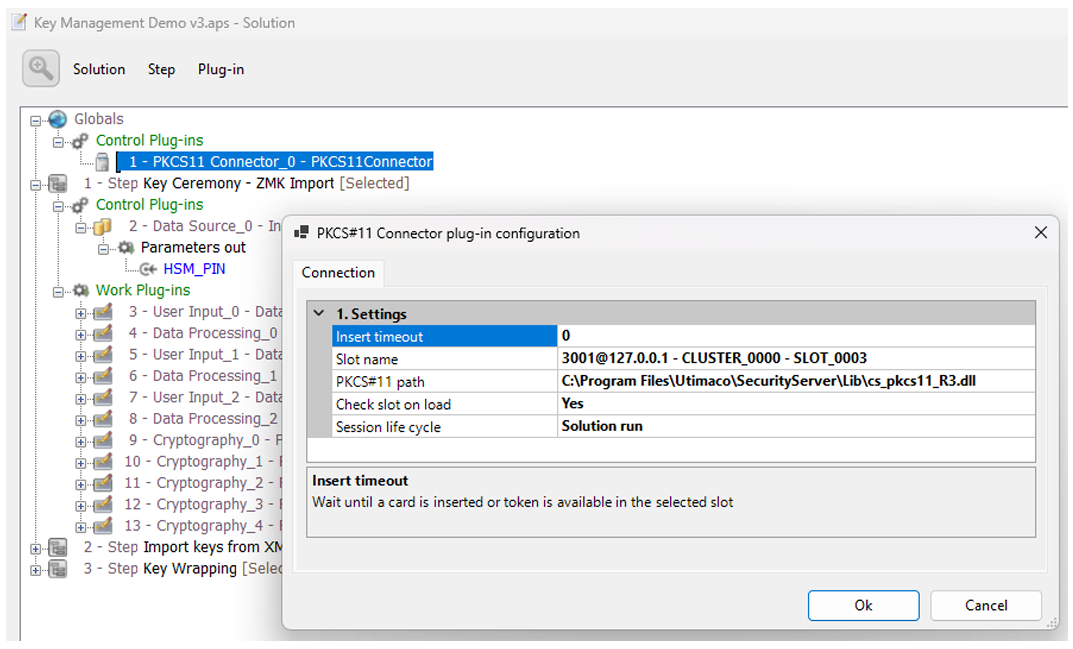1073x649 pixels.
Task: Confirm configuration with the Ok button
Action: click(863, 605)
